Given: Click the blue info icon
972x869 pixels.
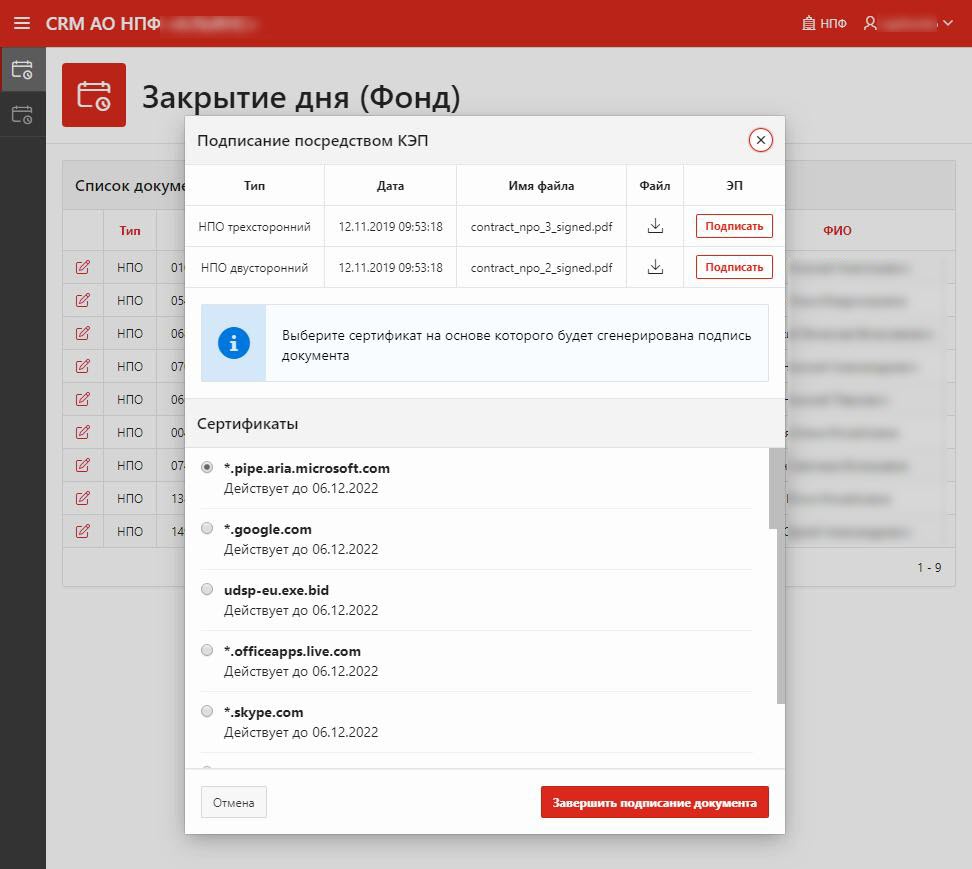Looking at the screenshot, I should [234, 343].
